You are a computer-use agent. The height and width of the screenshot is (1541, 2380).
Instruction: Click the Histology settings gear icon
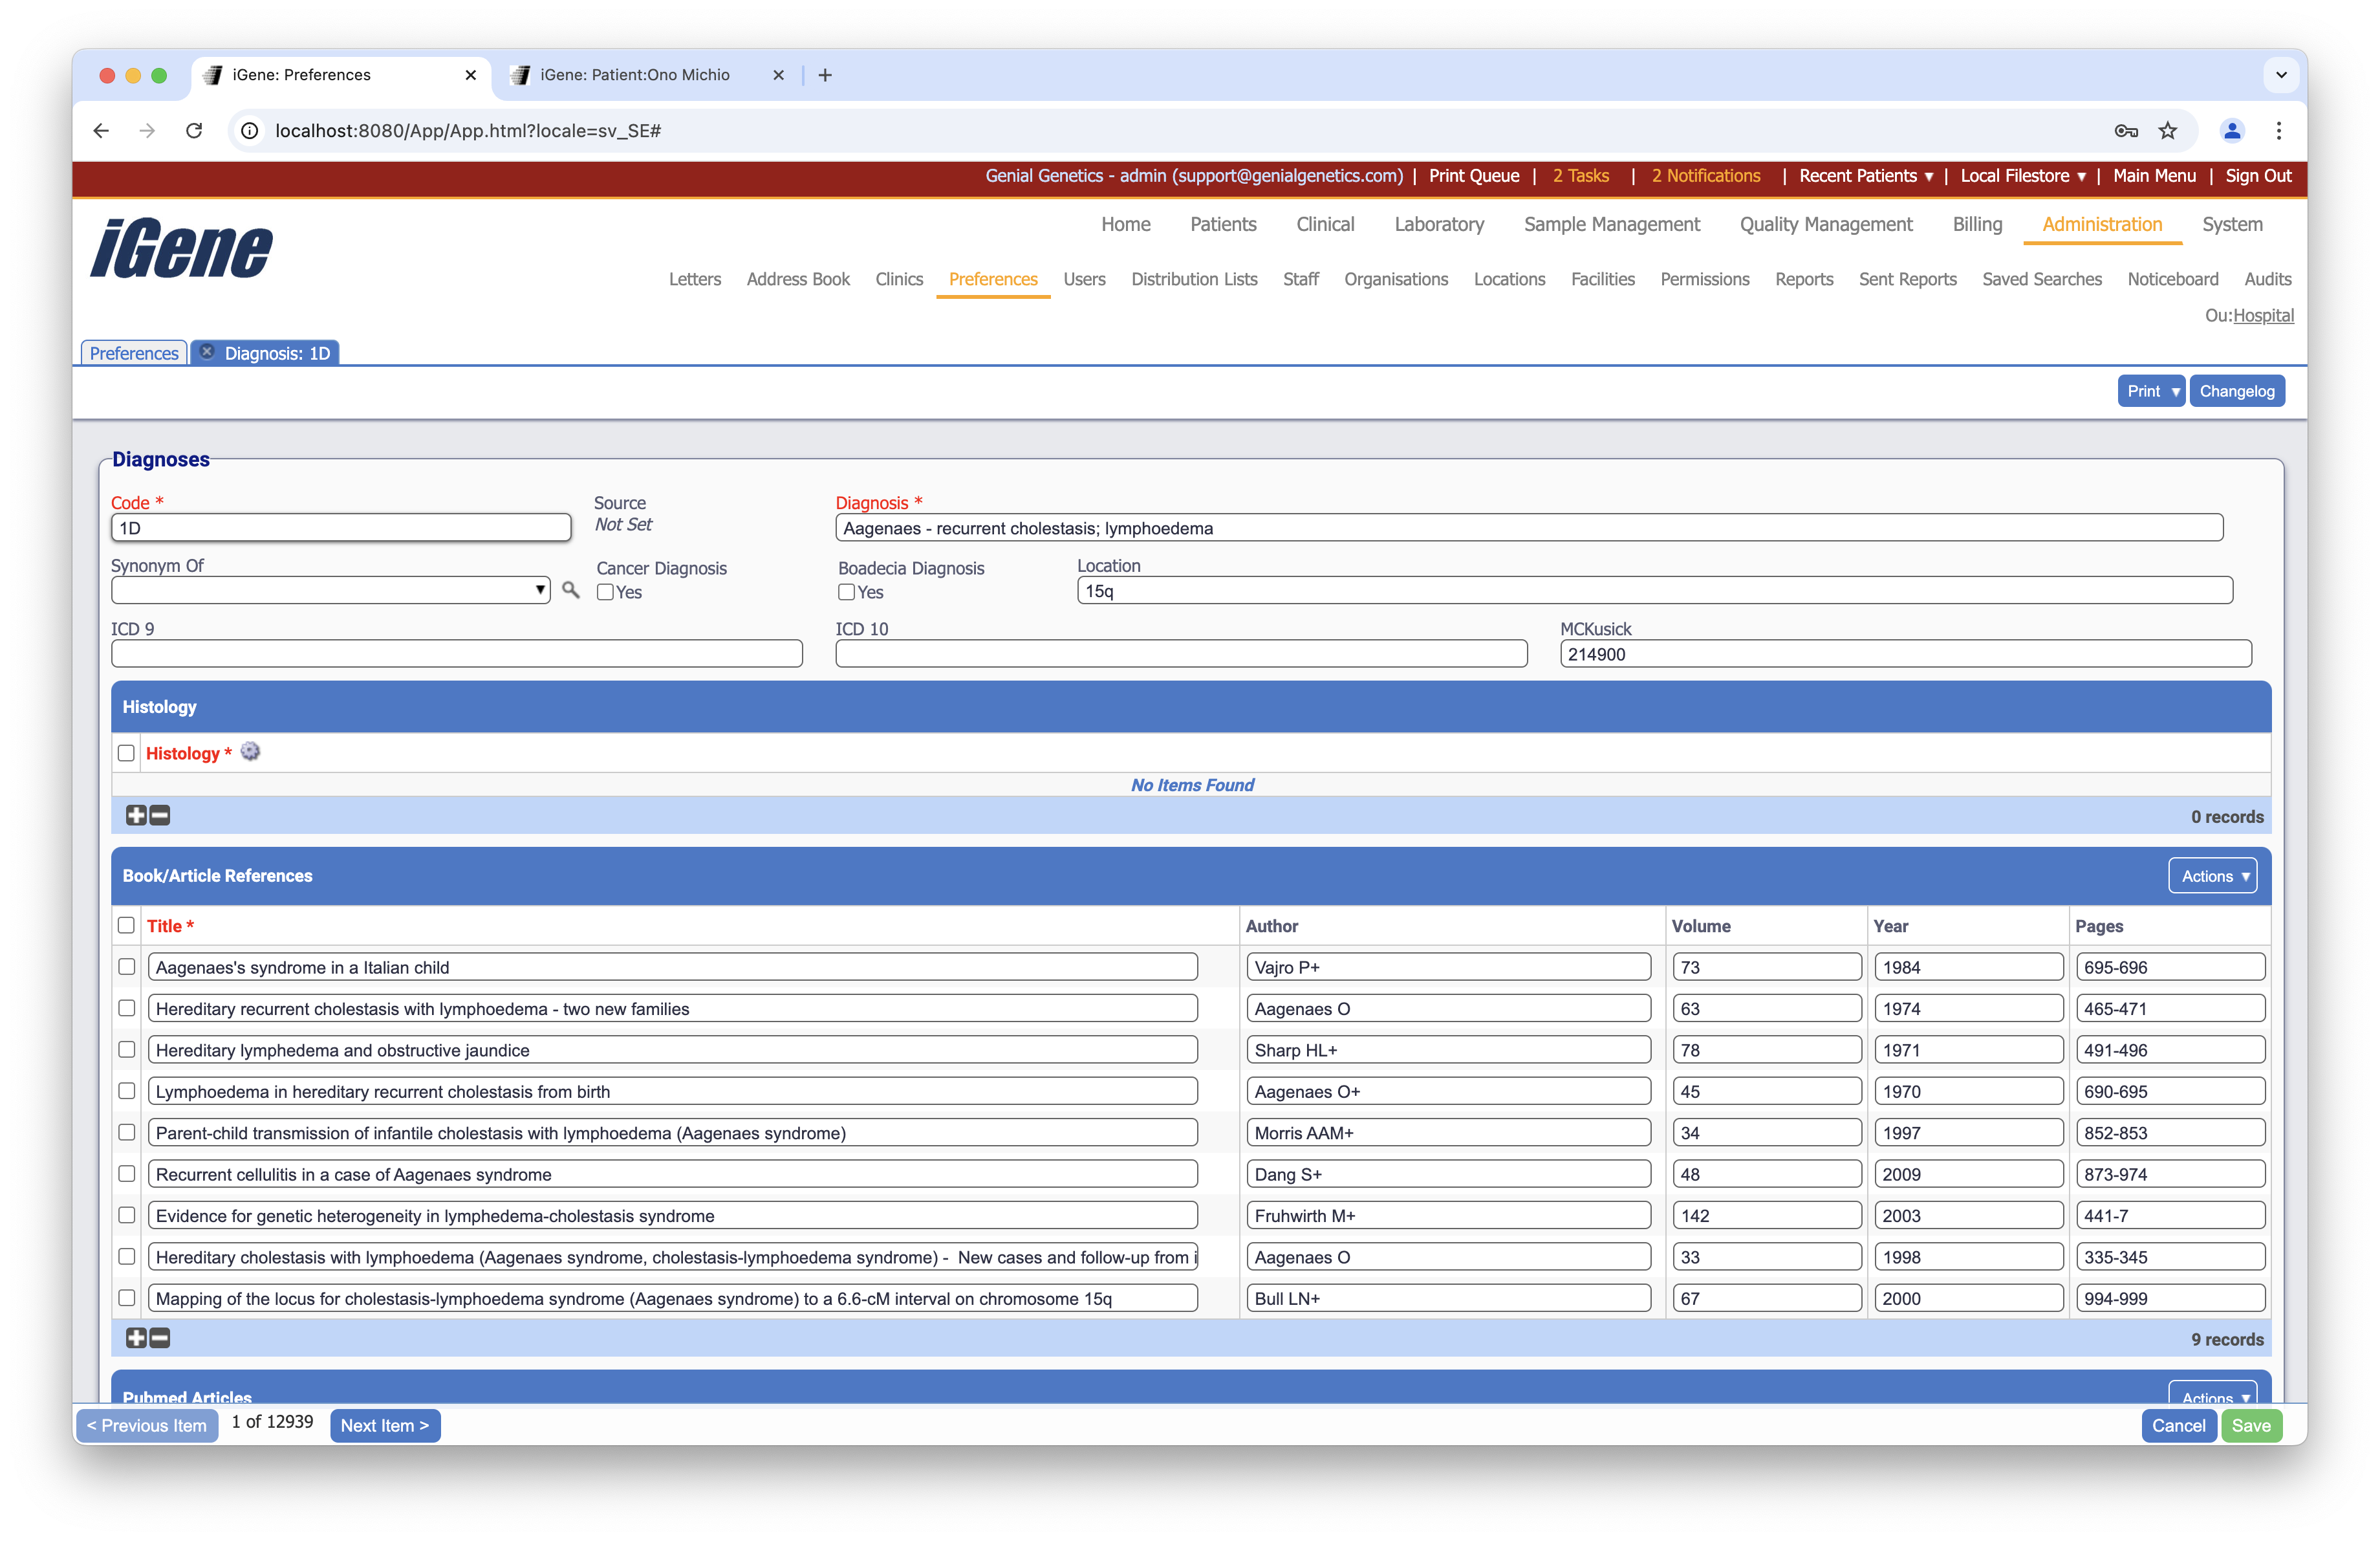tap(250, 752)
